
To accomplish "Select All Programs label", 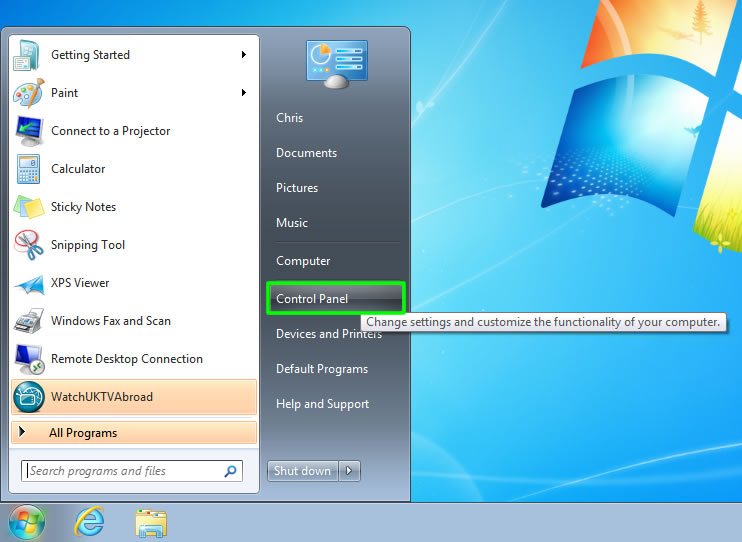I will (83, 433).
